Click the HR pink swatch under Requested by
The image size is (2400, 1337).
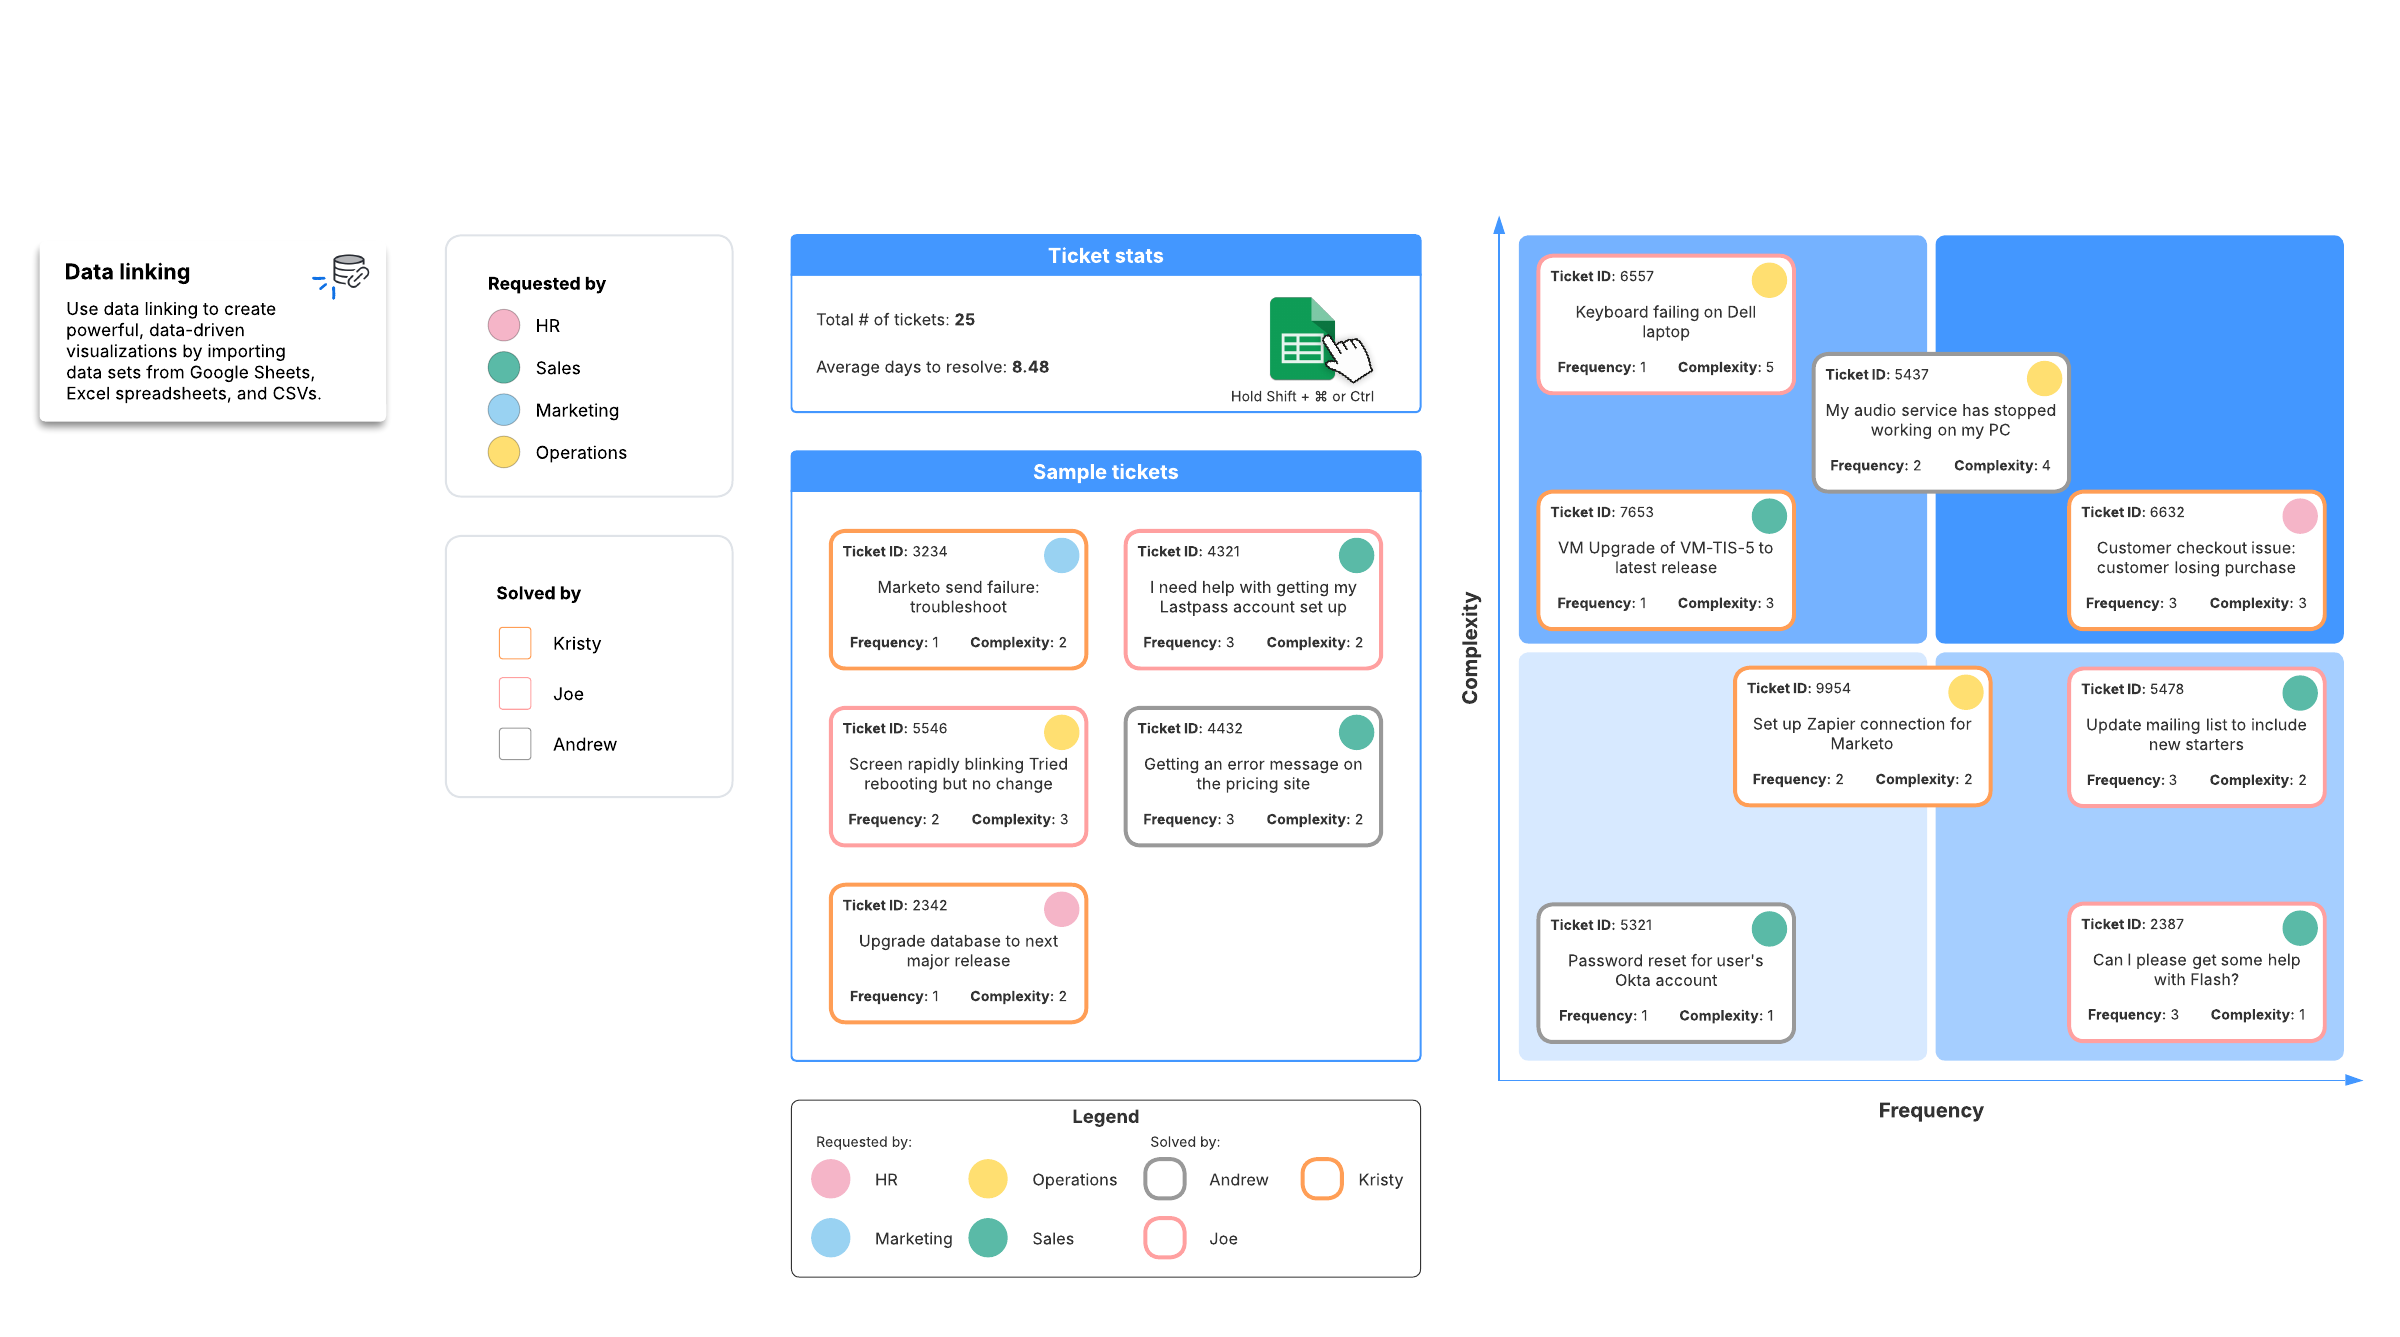click(504, 325)
